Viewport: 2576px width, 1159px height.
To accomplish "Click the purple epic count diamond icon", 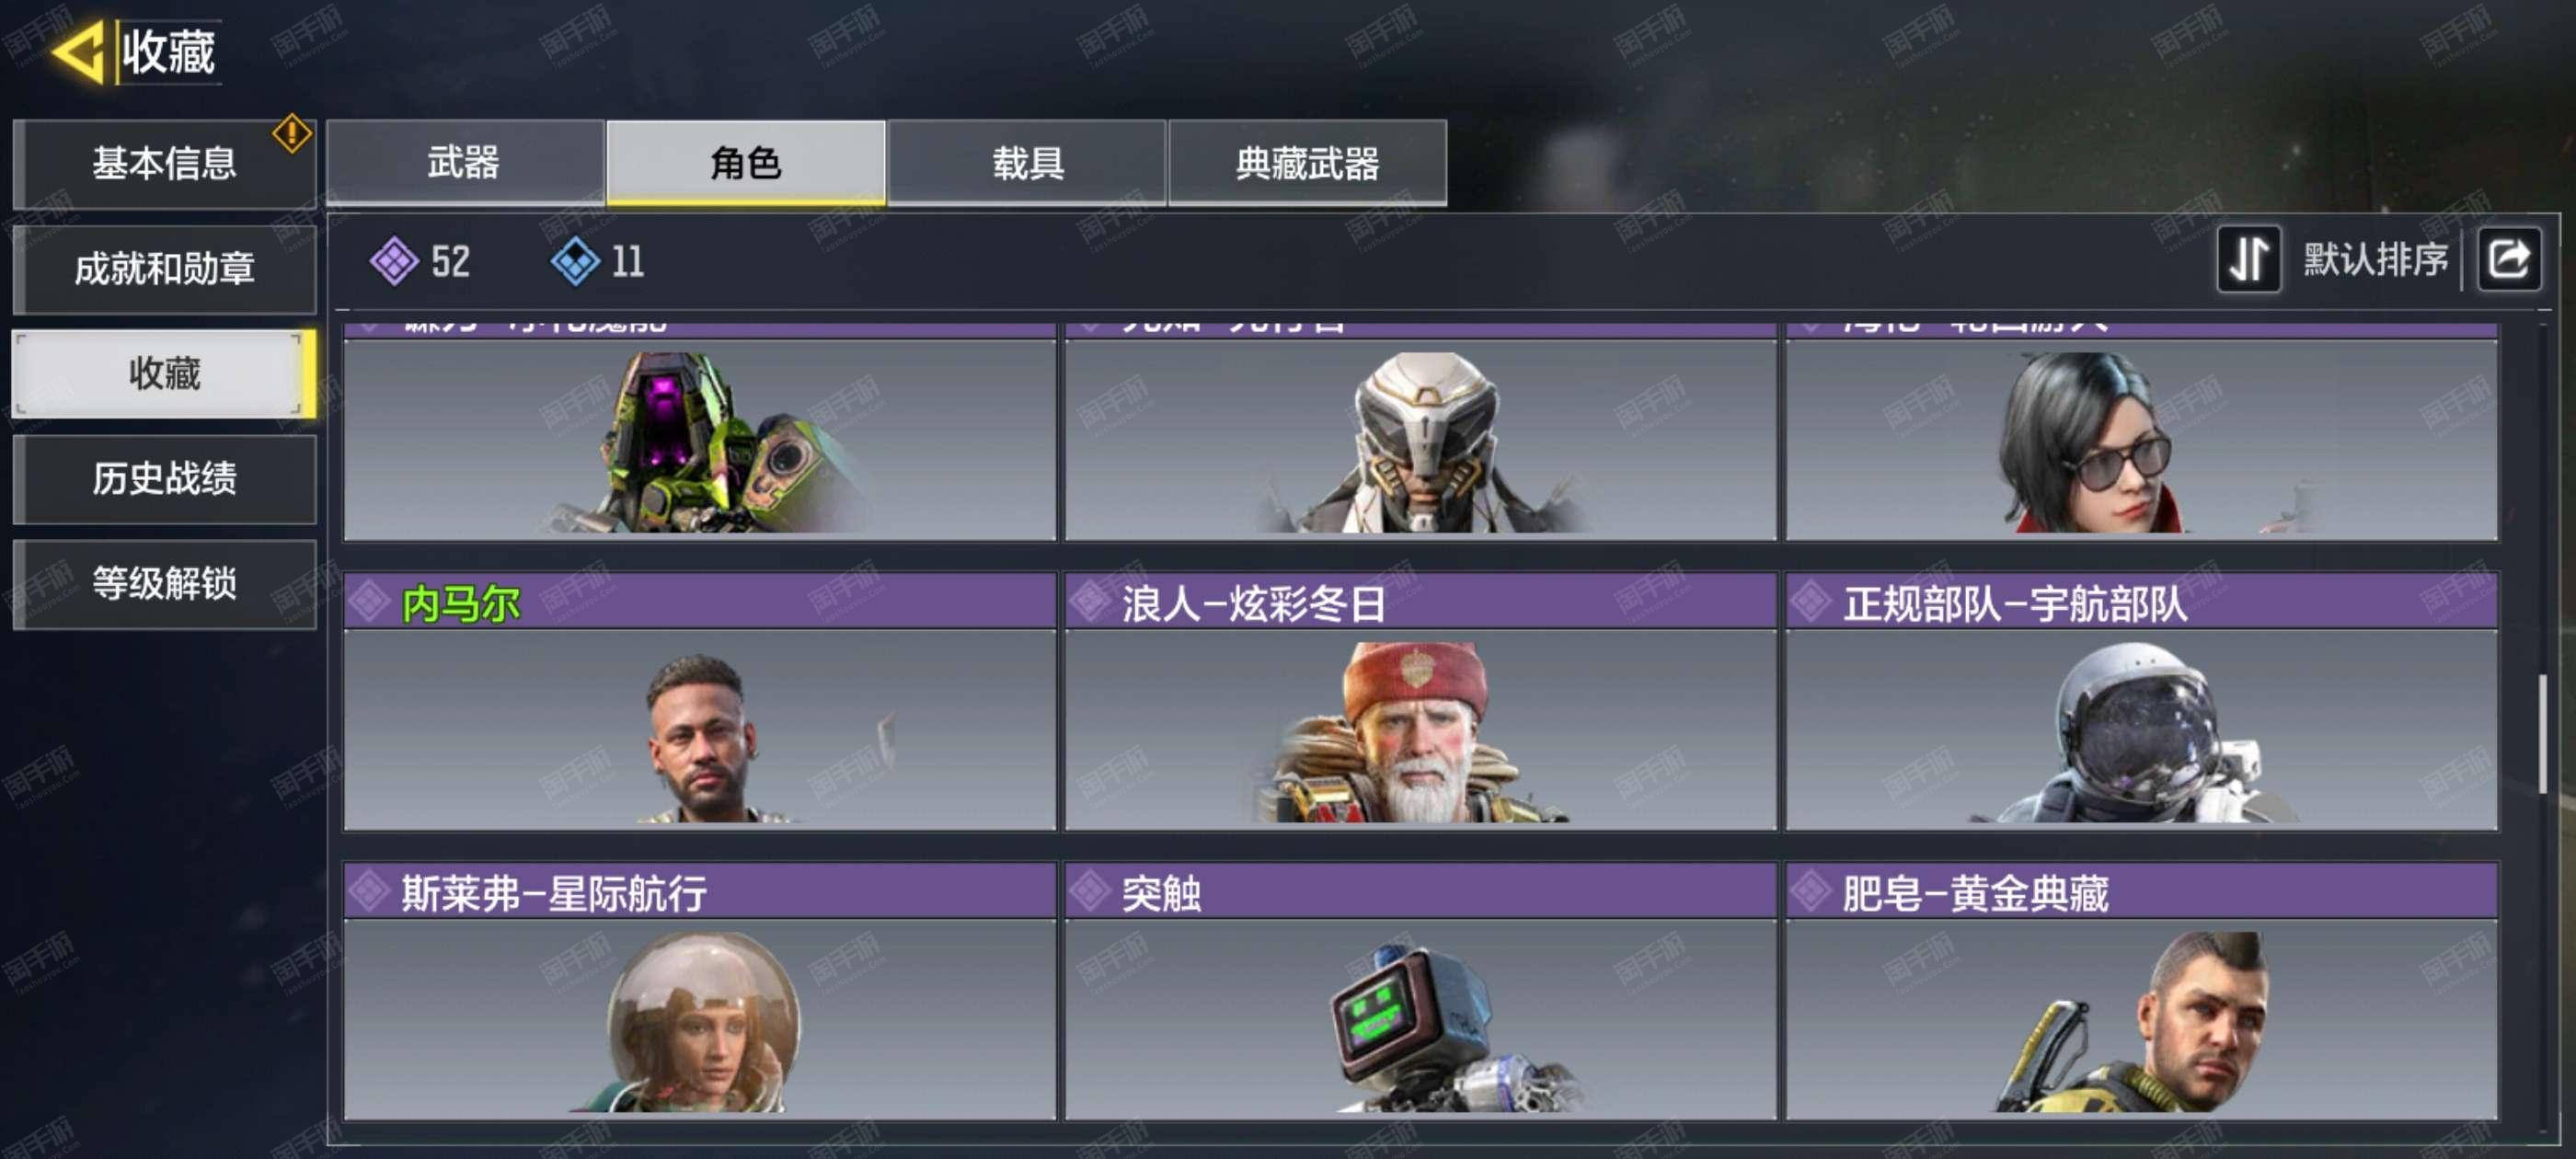I will coord(394,261).
